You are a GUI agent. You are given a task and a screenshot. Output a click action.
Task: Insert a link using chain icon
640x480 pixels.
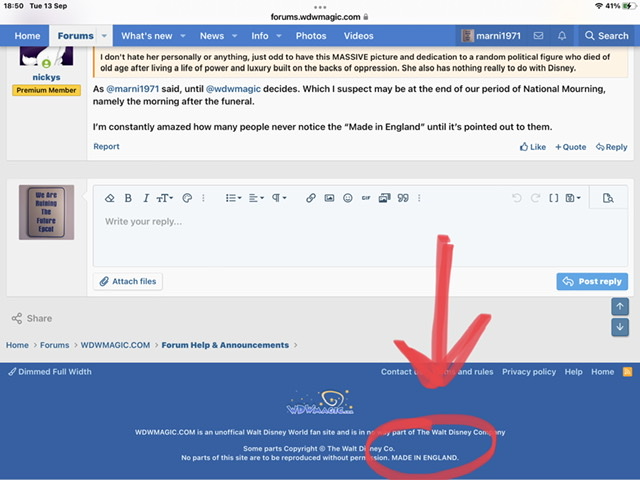point(311,198)
